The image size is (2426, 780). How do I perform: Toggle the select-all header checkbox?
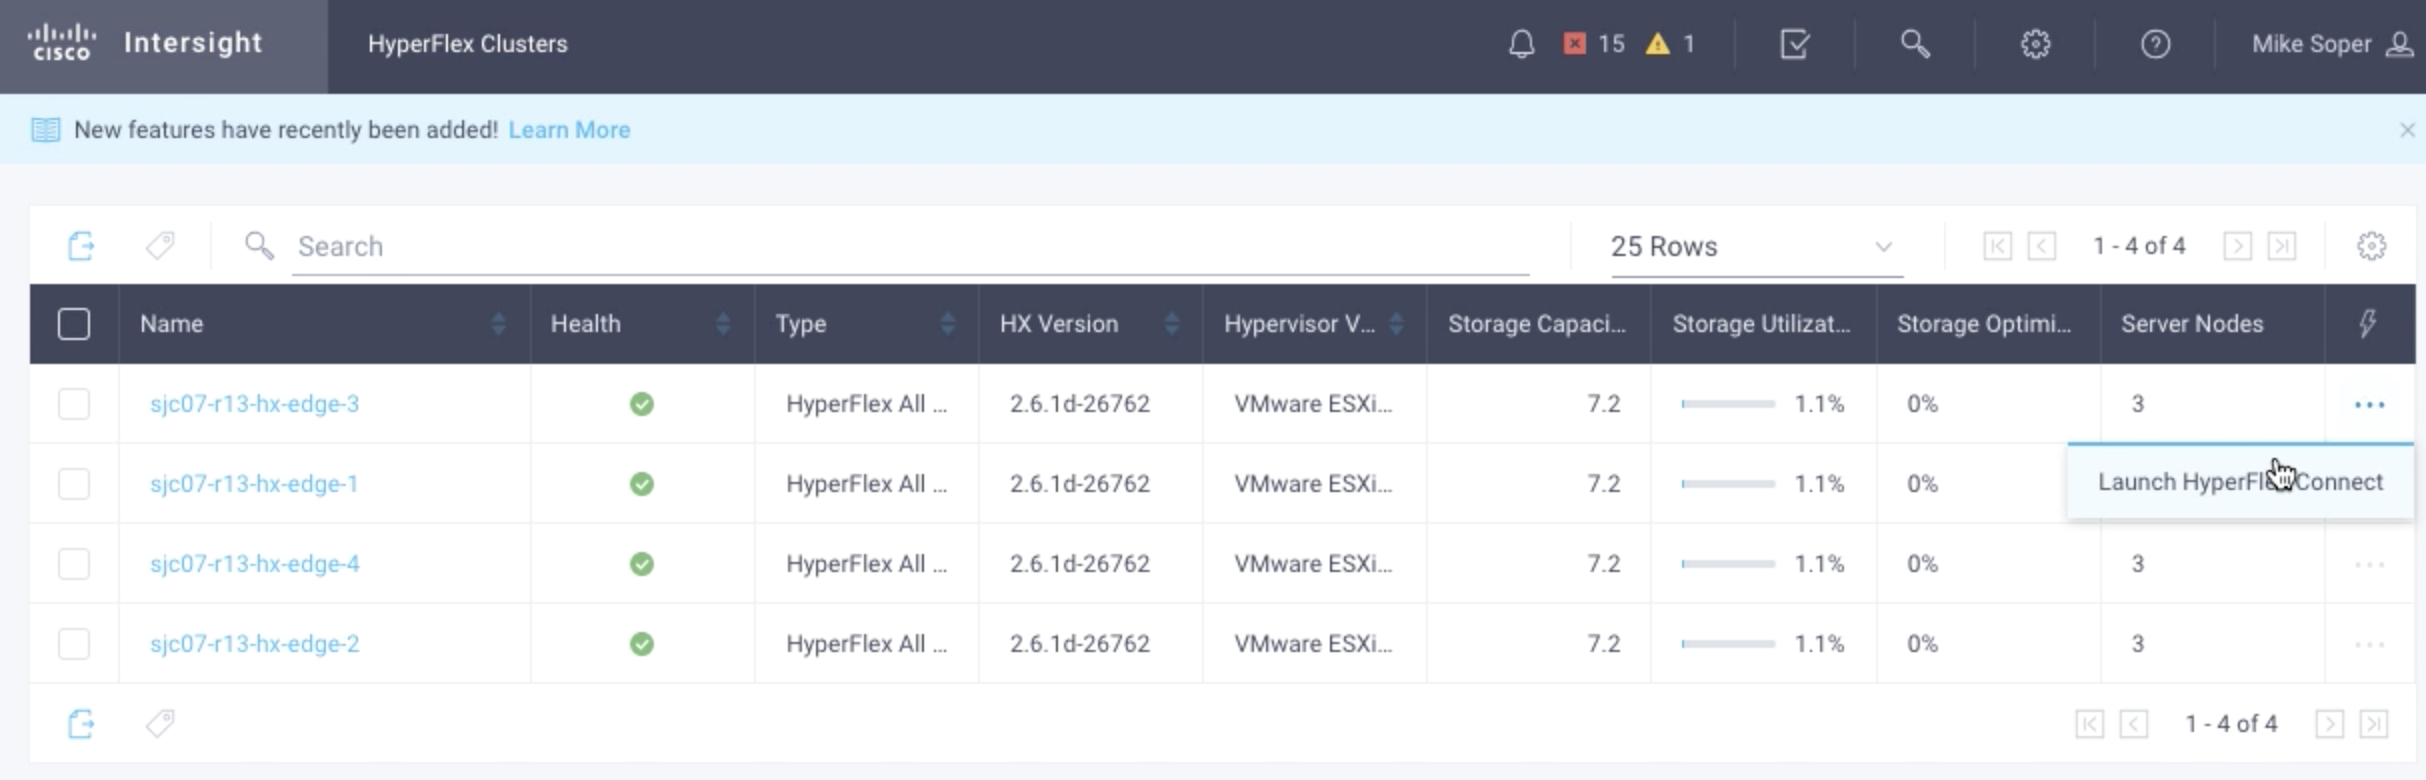tap(74, 324)
